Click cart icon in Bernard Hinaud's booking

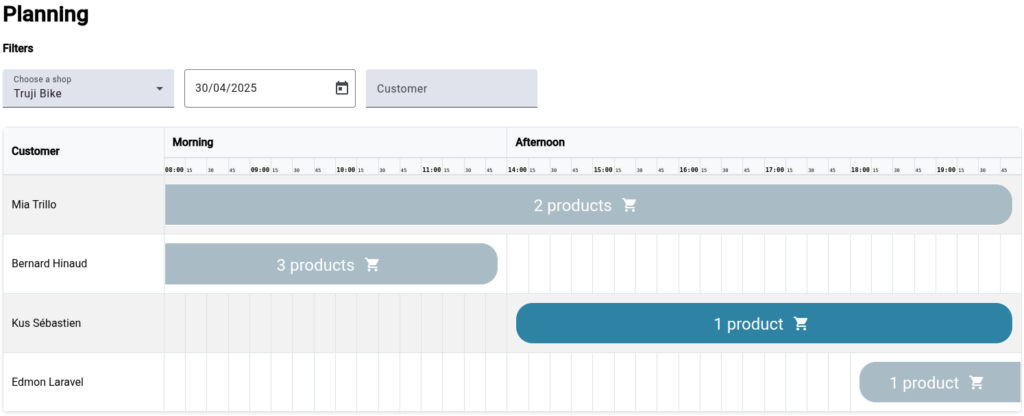[372, 265]
